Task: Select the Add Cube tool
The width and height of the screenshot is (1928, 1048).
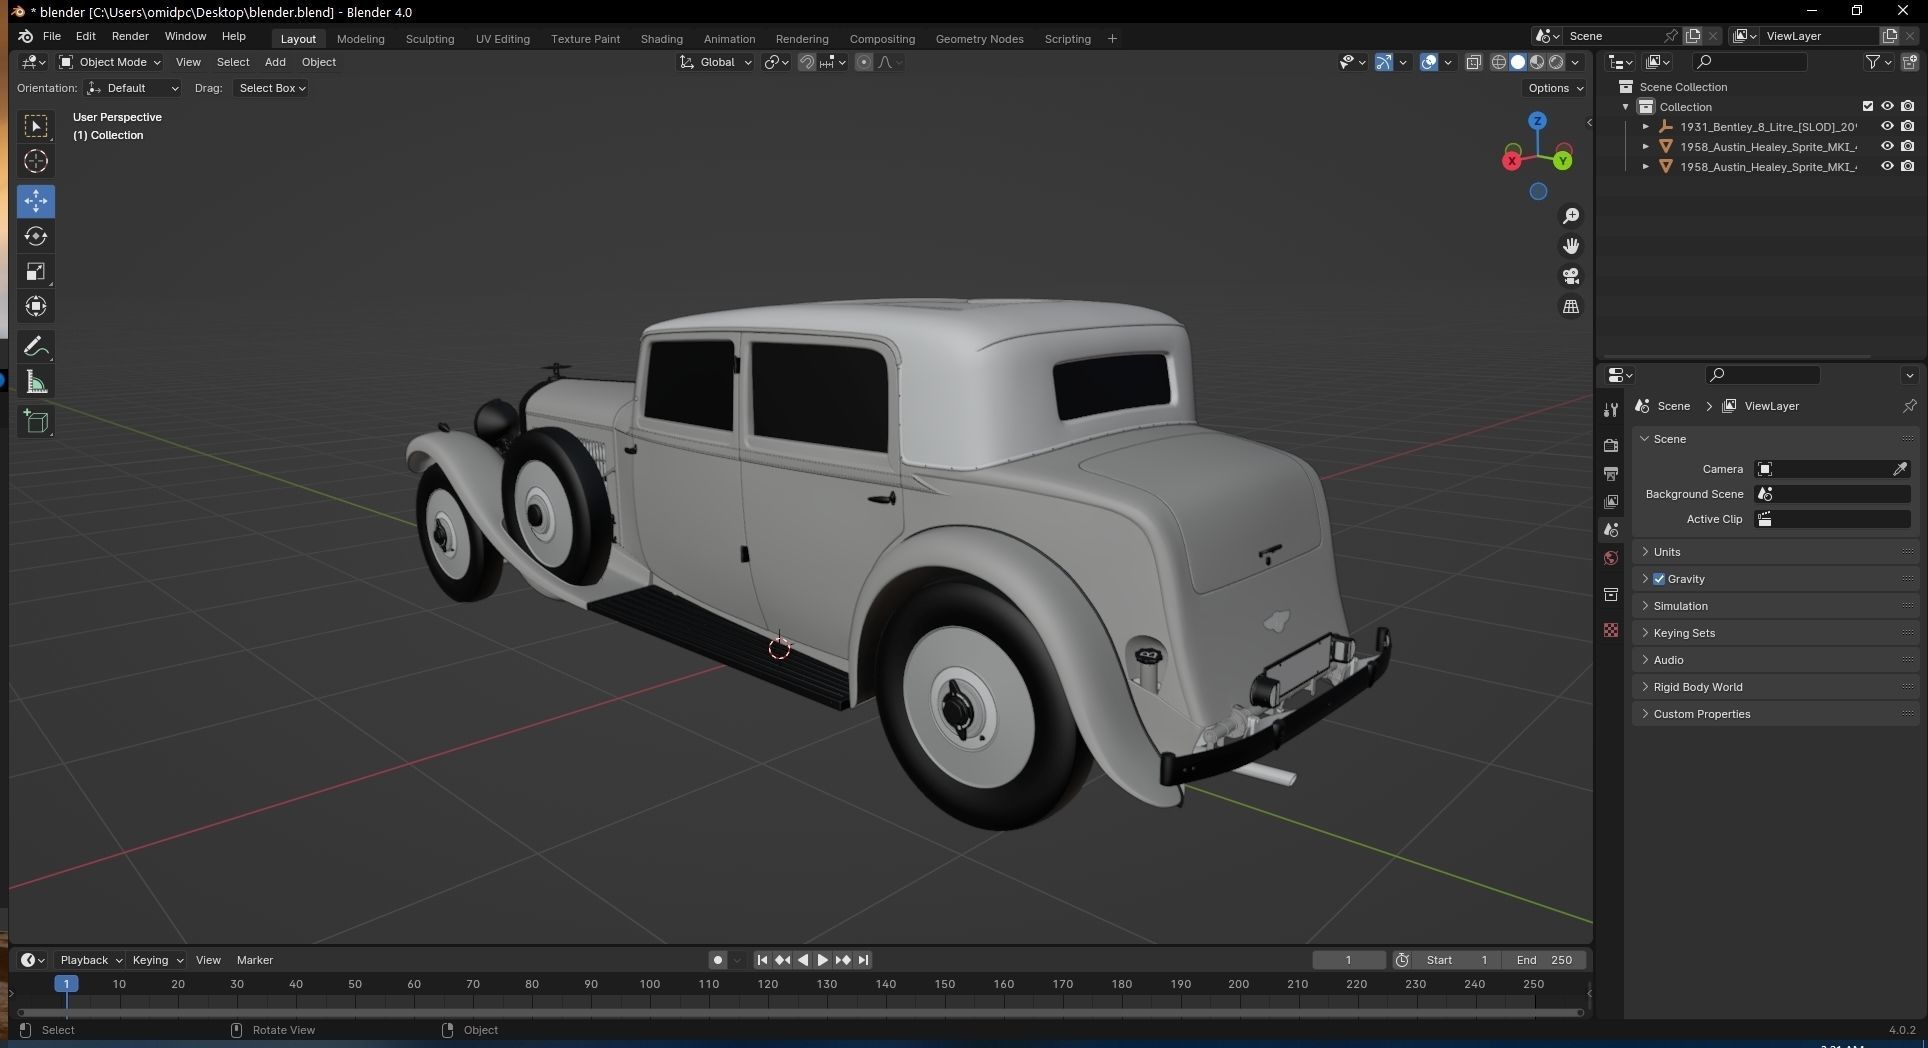Action: coord(36,422)
